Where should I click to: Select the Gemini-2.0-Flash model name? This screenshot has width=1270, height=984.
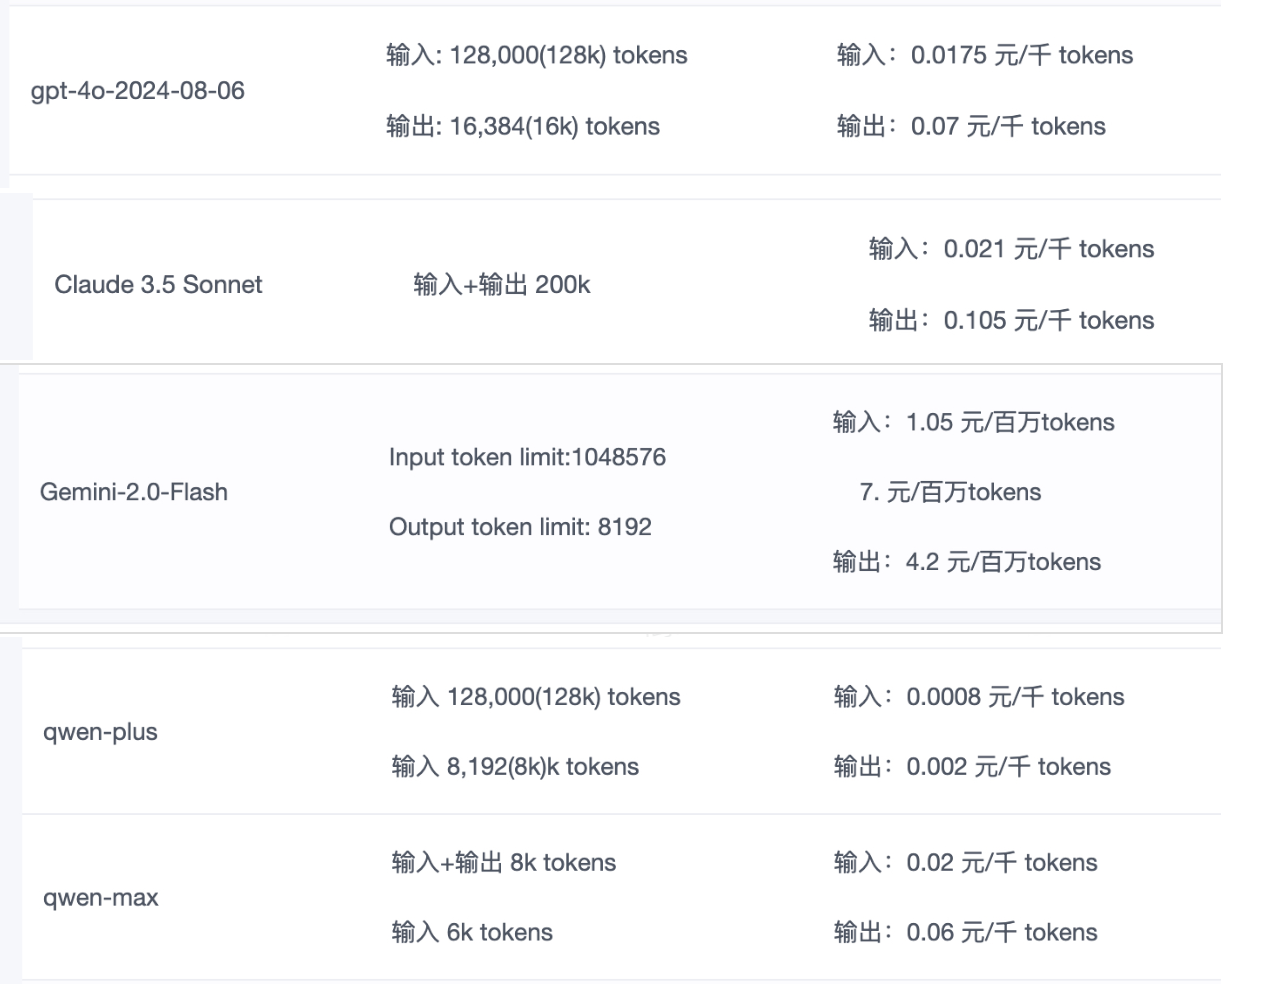(134, 492)
